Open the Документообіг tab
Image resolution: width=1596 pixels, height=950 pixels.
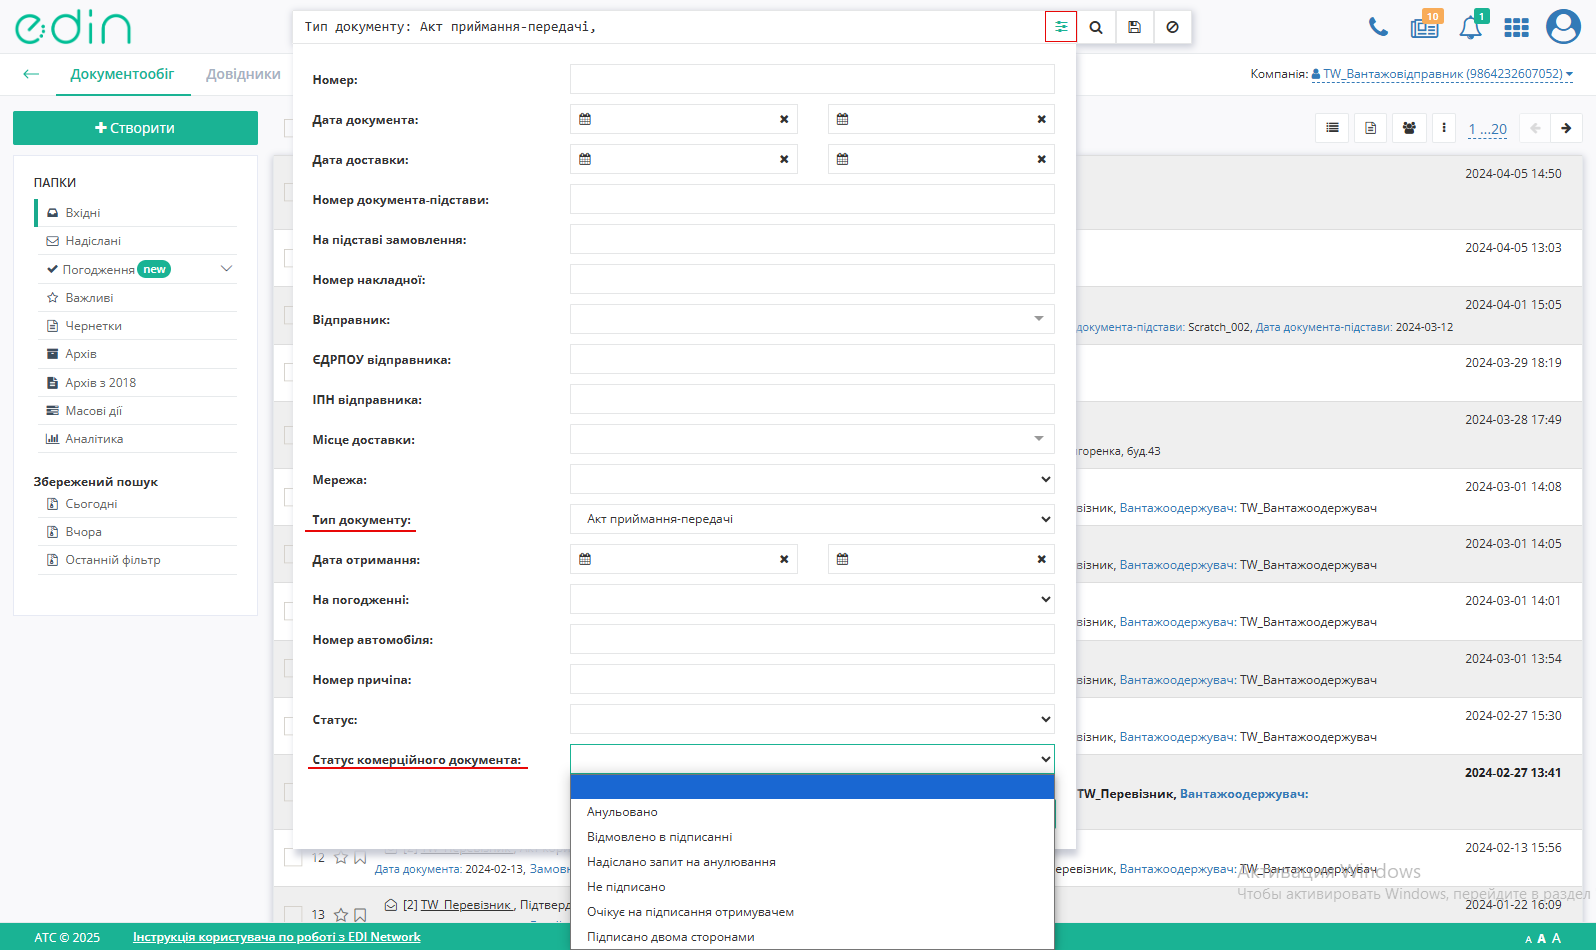pyautogui.click(x=122, y=74)
